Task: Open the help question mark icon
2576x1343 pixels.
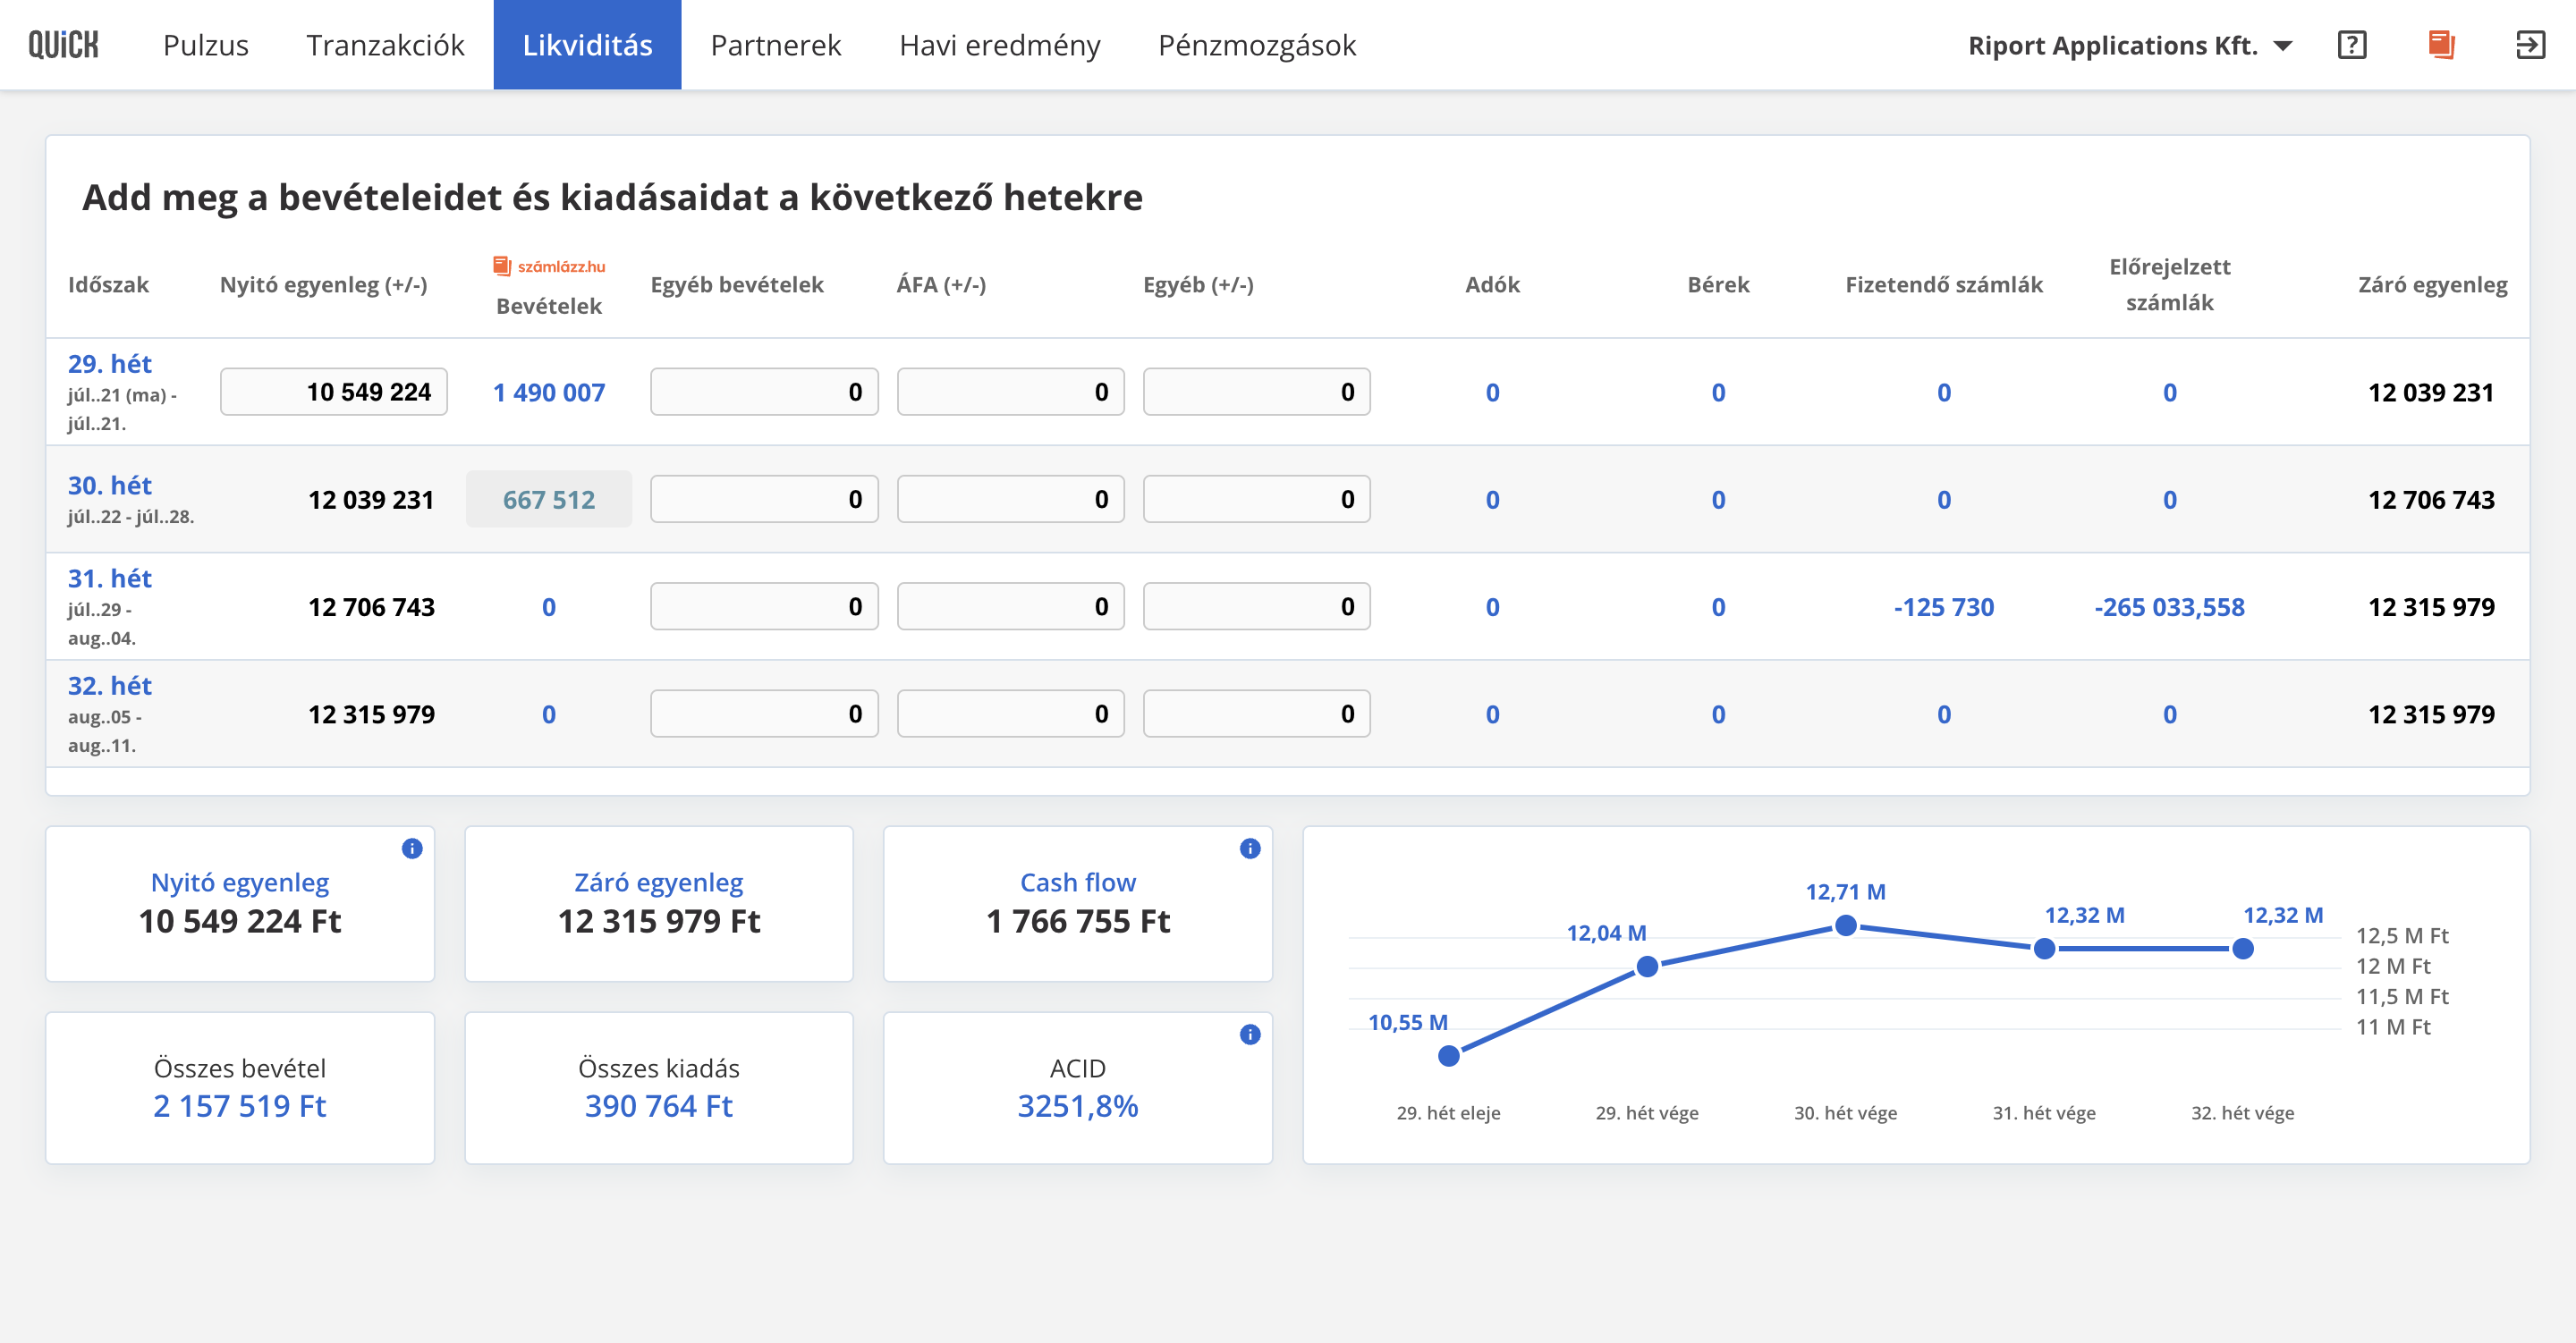Action: [x=2352, y=45]
